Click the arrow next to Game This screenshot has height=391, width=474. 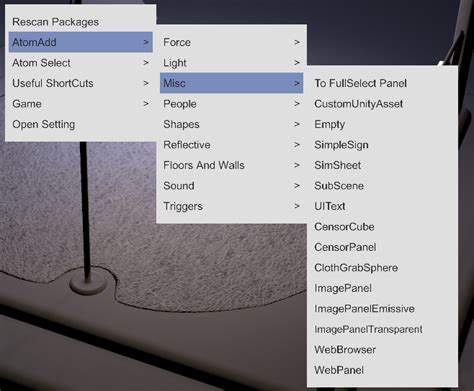click(146, 104)
